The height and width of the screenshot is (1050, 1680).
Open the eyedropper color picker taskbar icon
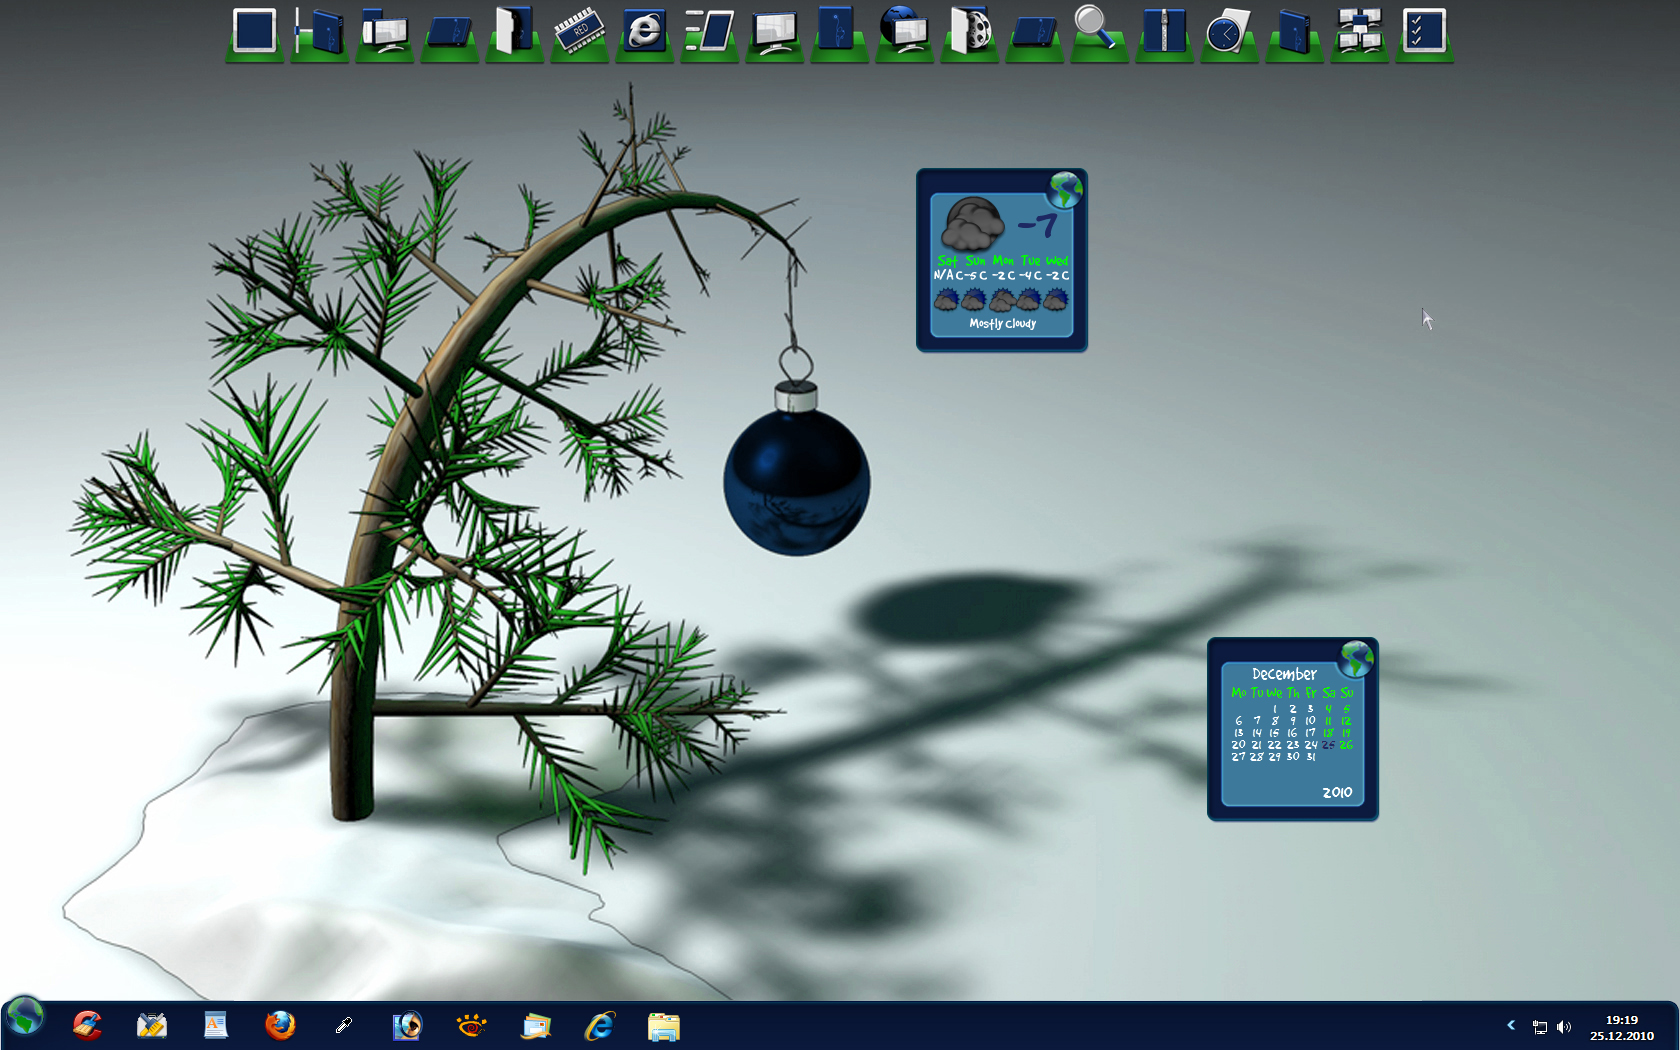[344, 1026]
